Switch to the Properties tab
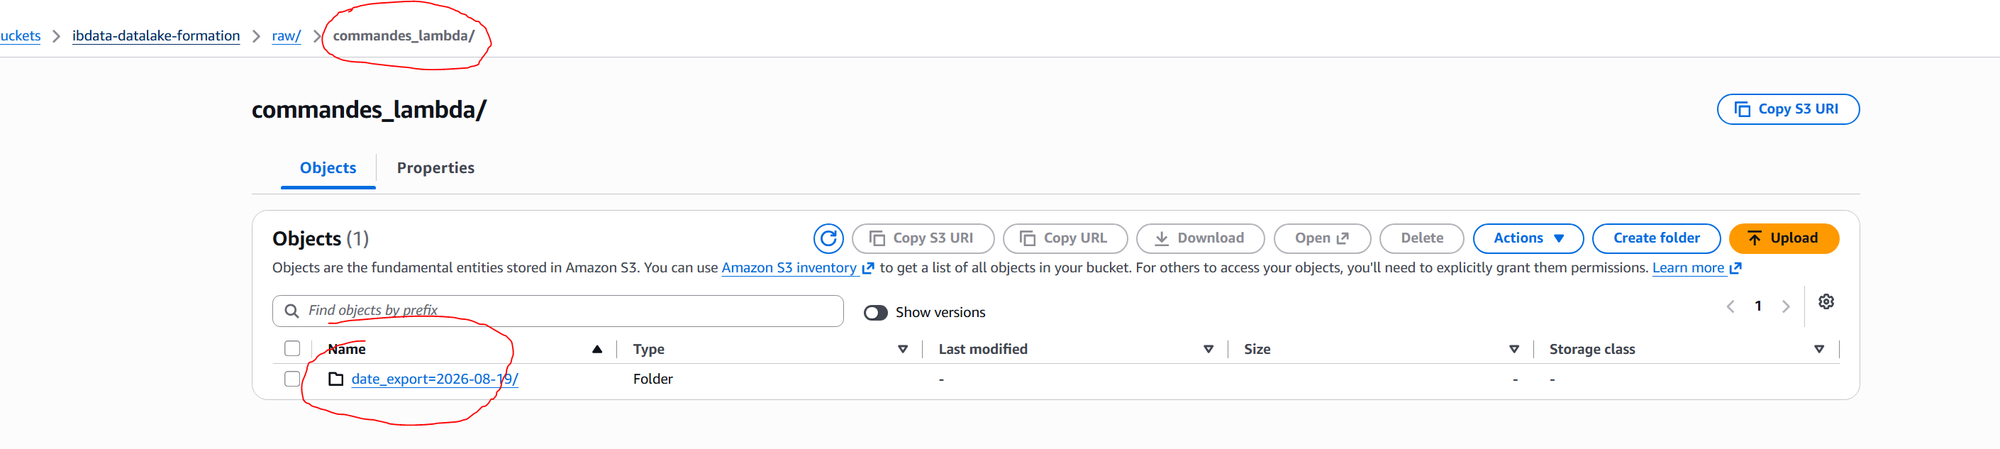The height and width of the screenshot is (449, 2000). [436, 168]
